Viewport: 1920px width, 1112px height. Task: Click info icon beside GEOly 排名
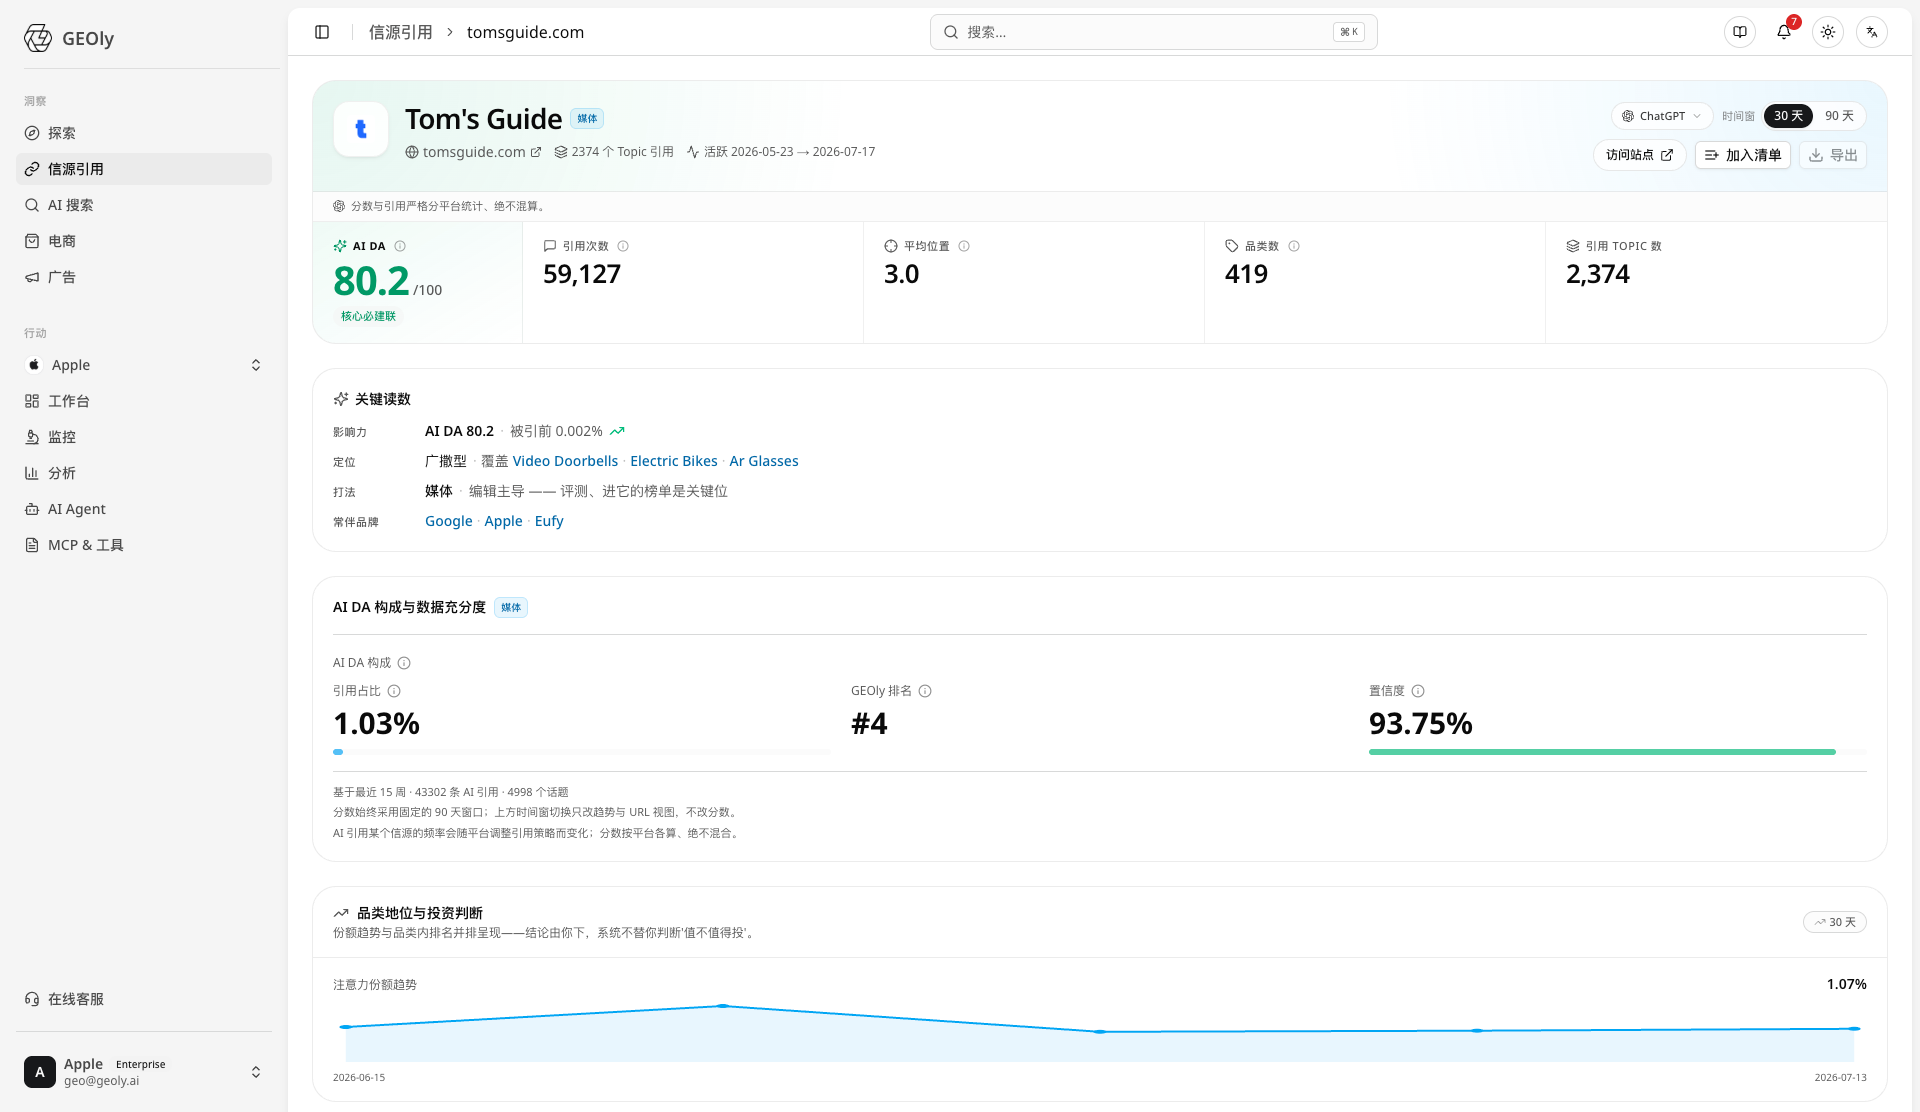[x=925, y=691]
